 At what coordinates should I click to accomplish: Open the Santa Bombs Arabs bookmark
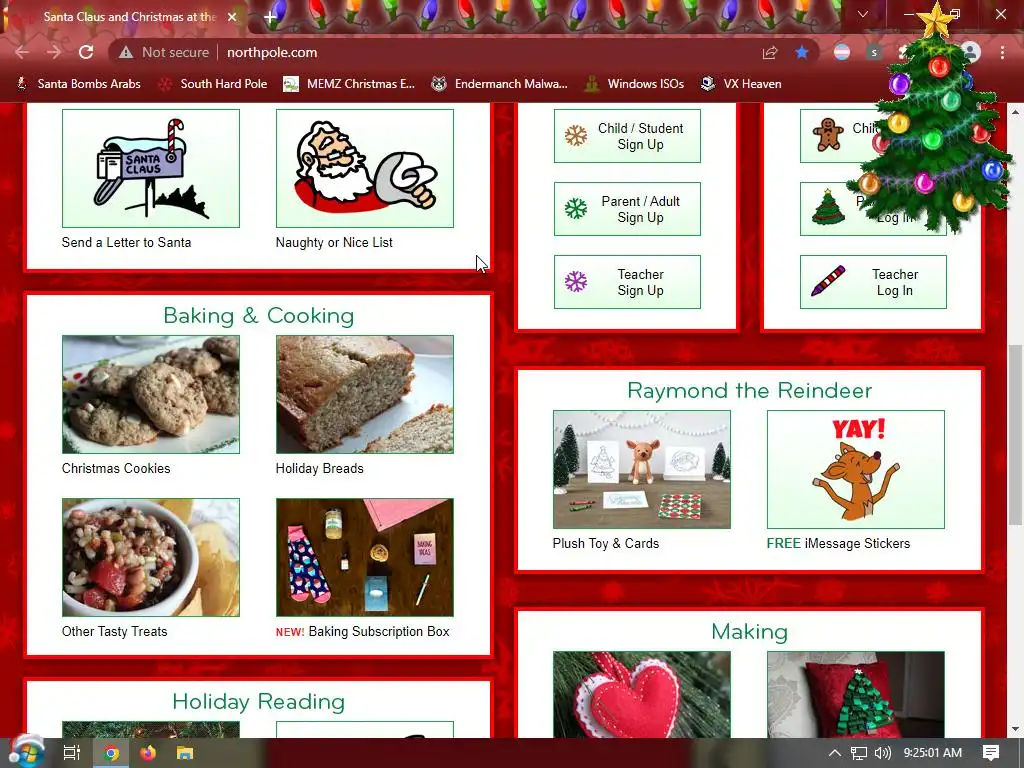pyautogui.click(x=79, y=84)
